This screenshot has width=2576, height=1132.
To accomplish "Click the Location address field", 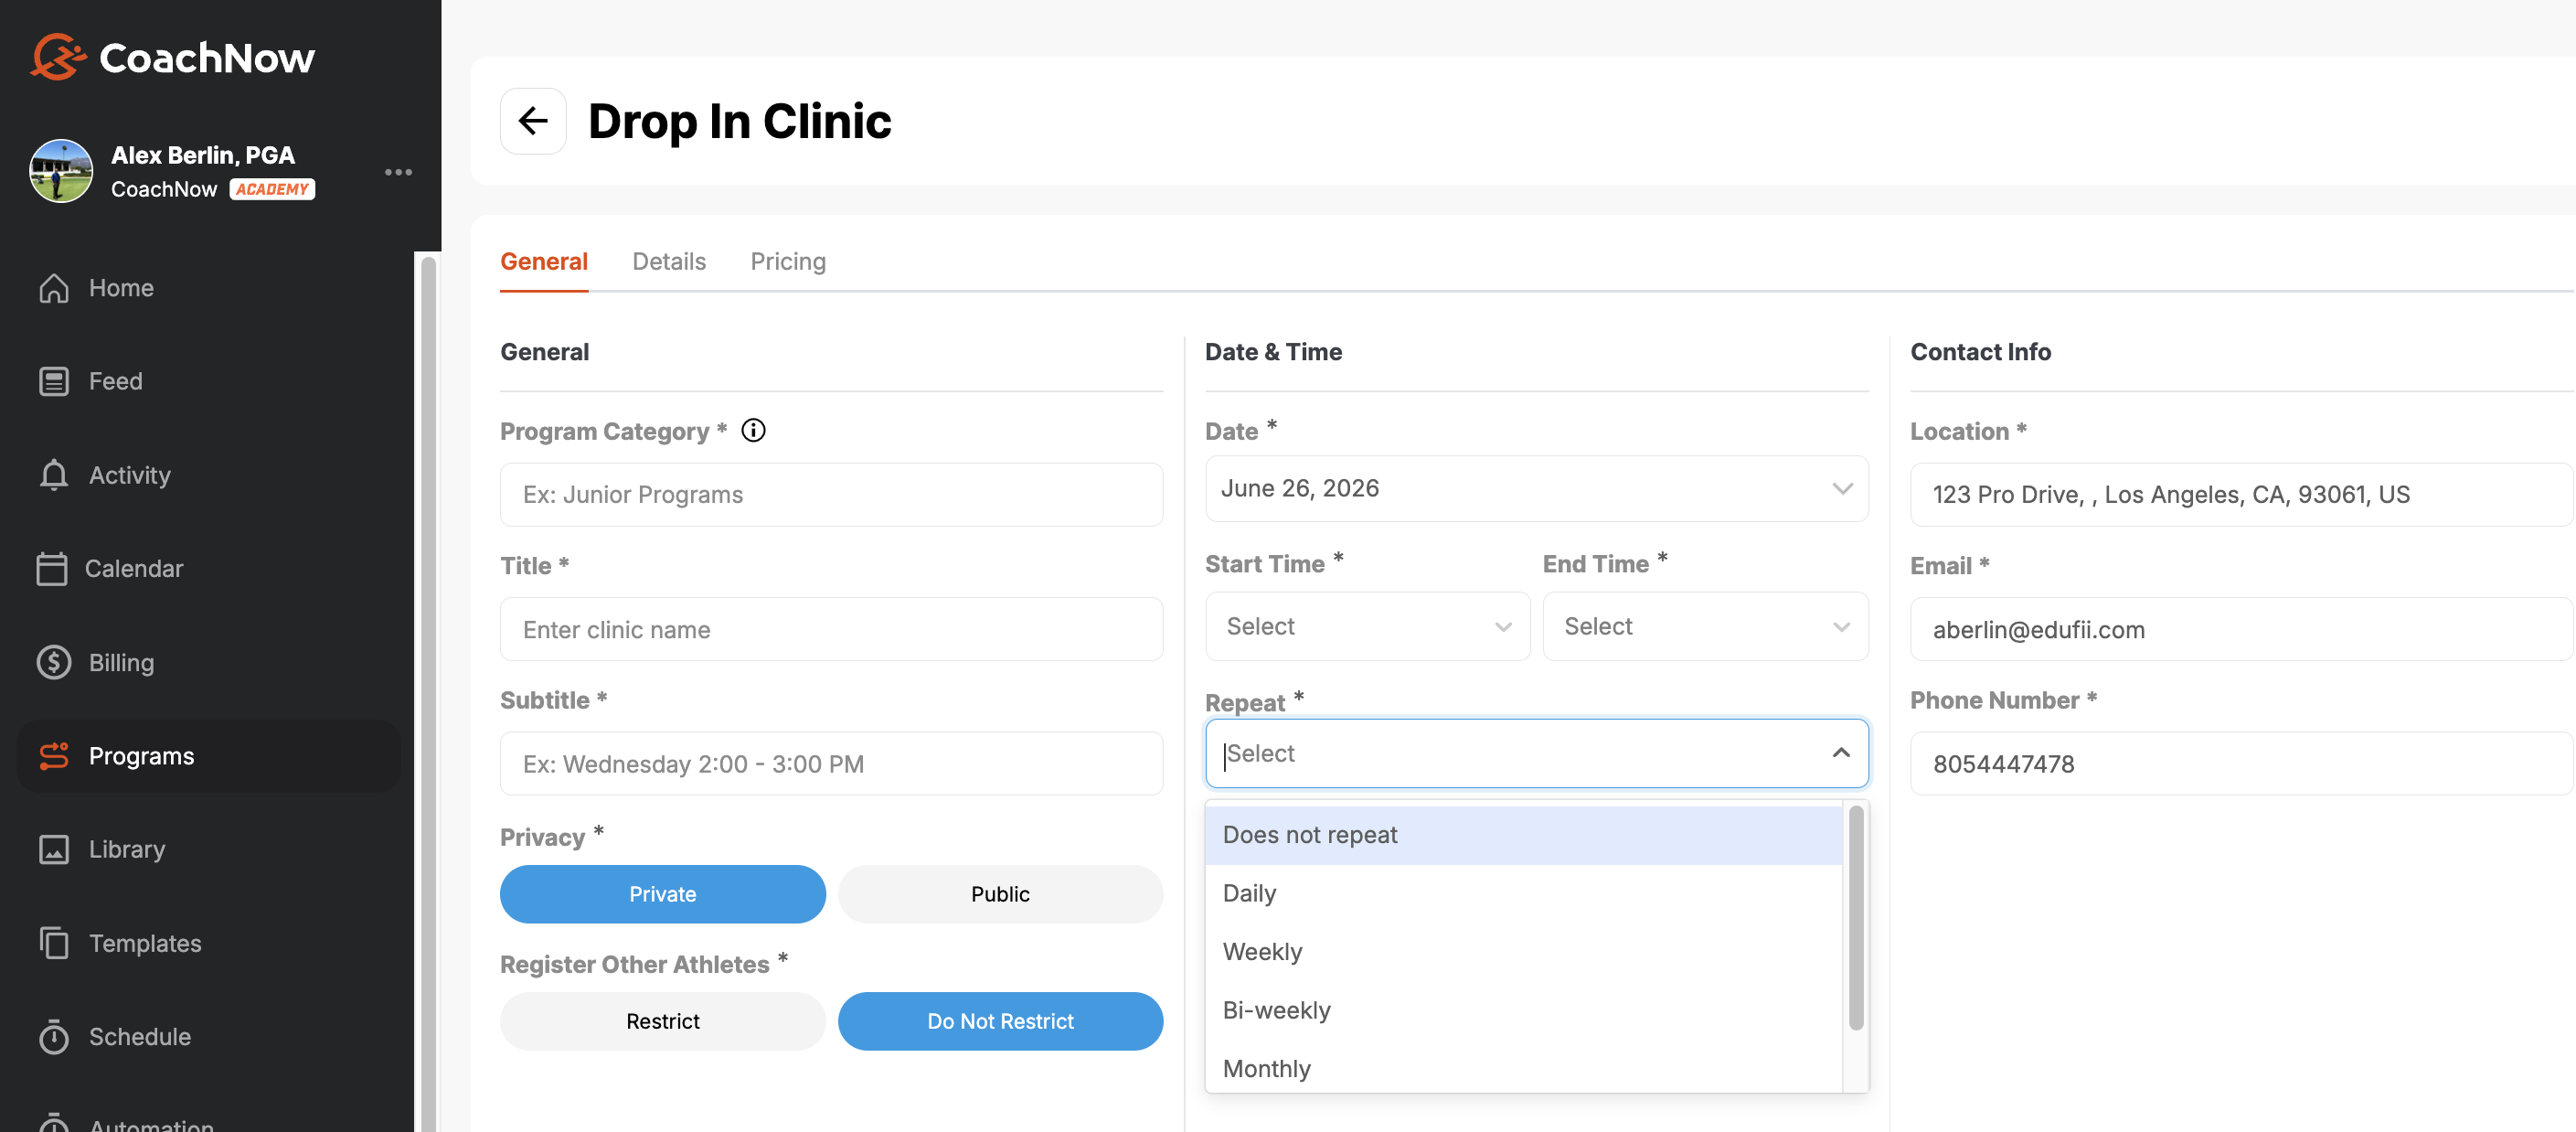I will coord(2242,494).
